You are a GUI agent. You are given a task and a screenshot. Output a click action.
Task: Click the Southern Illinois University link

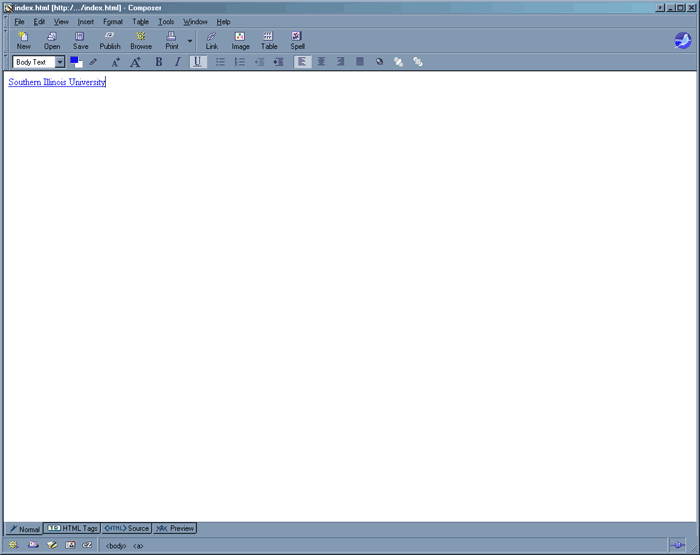56,82
